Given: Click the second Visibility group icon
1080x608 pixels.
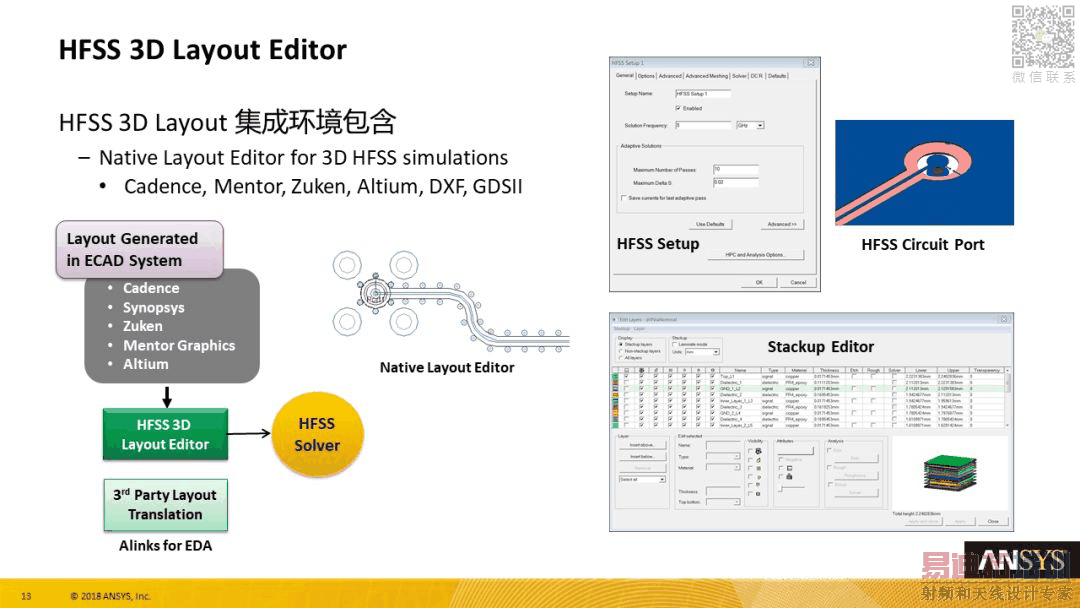Looking at the screenshot, I should tap(758, 460).
